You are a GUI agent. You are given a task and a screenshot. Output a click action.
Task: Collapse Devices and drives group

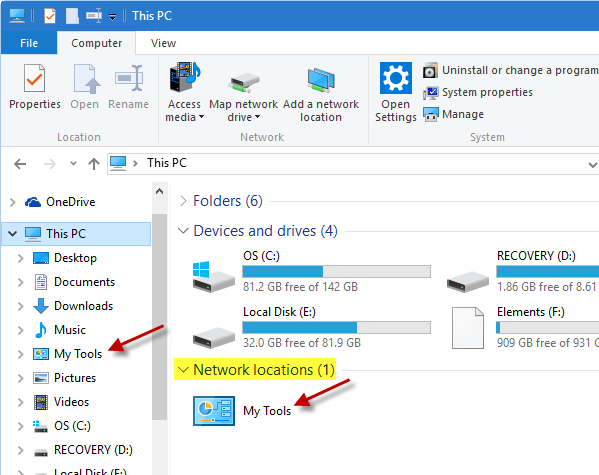pyautogui.click(x=183, y=231)
